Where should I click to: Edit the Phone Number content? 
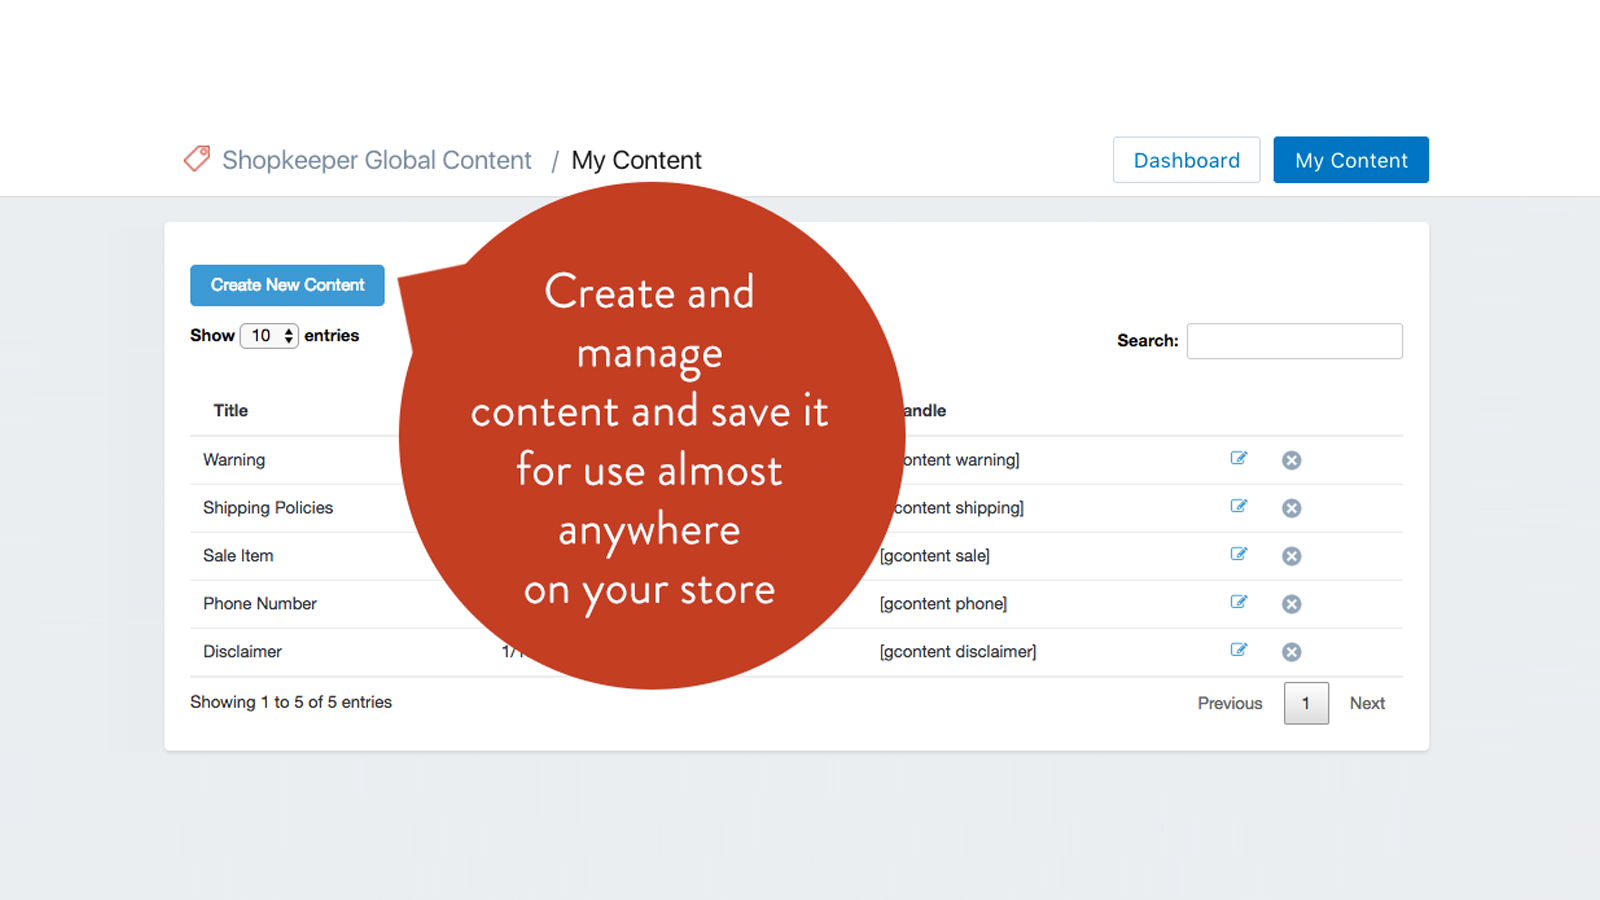(1238, 603)
